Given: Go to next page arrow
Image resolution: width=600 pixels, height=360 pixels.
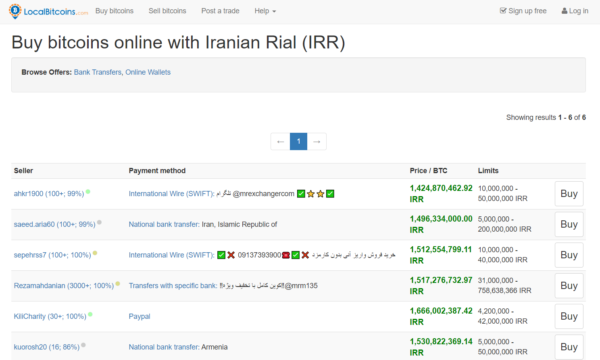Looking at the screenshot, I should pos(317,142).
